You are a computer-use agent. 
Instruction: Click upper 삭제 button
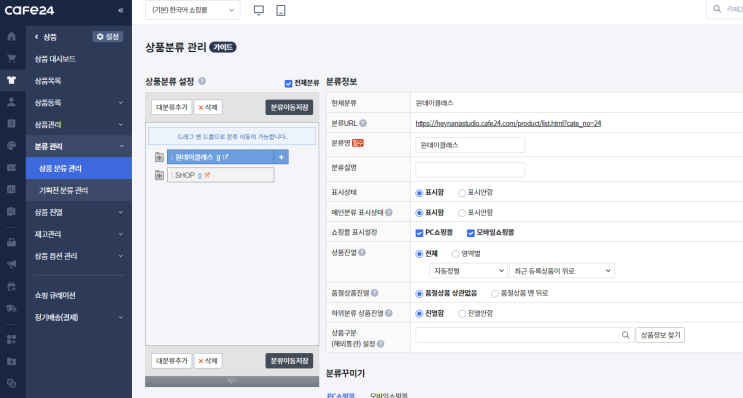coord(208,107)
